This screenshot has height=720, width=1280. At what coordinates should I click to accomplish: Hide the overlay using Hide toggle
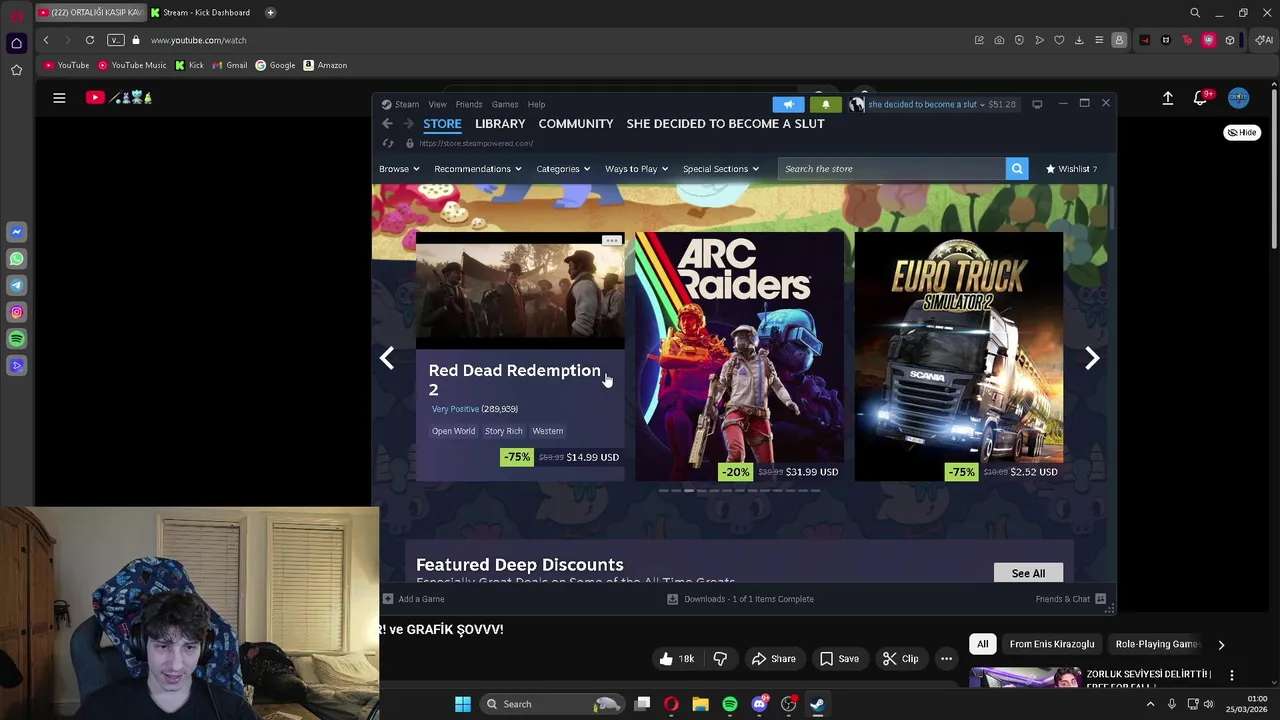point(1243,132)
